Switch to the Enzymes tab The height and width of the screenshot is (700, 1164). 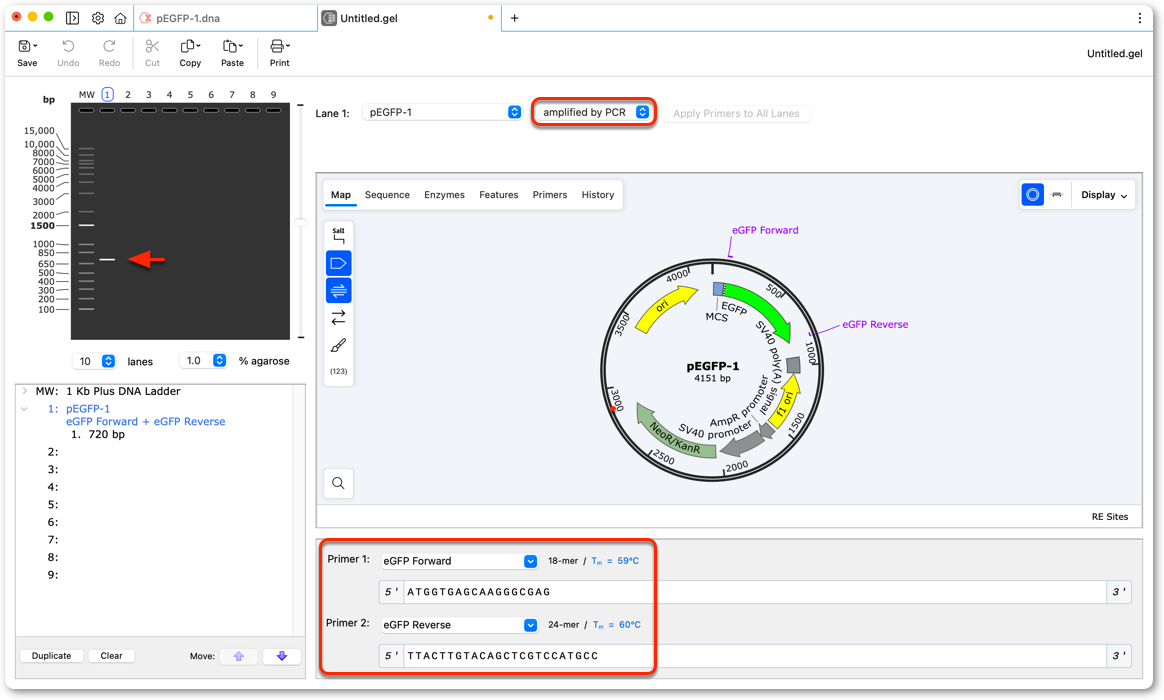click(444, 194)
